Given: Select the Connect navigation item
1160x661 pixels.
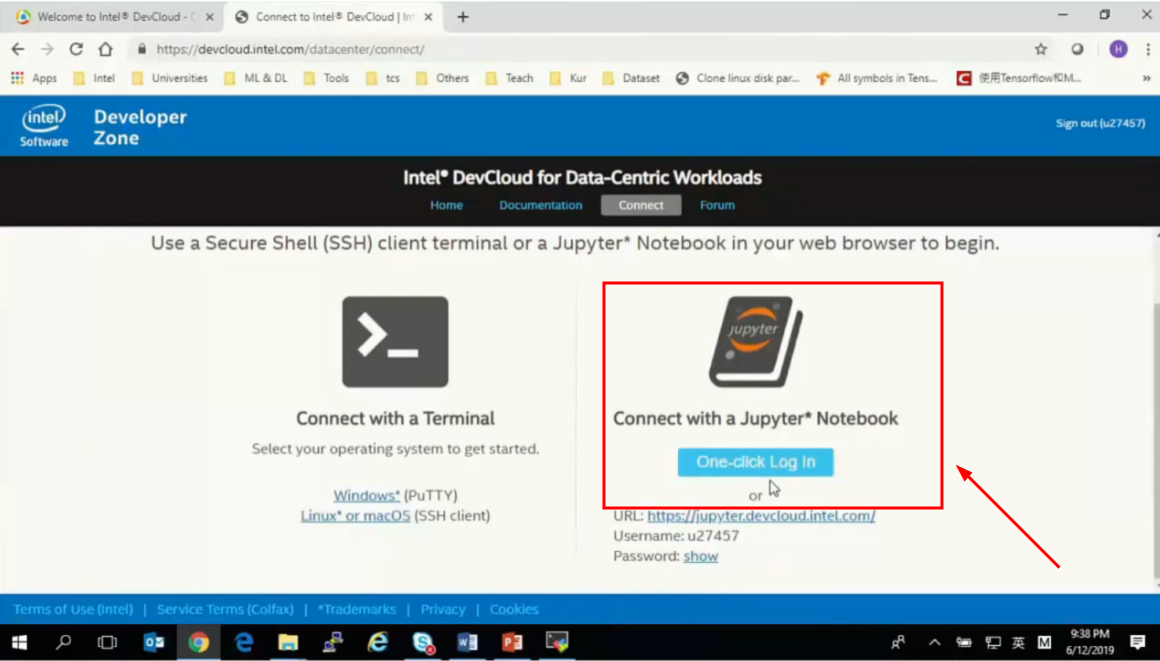Looking at the screenshot, I should click(x=641, y=205).
